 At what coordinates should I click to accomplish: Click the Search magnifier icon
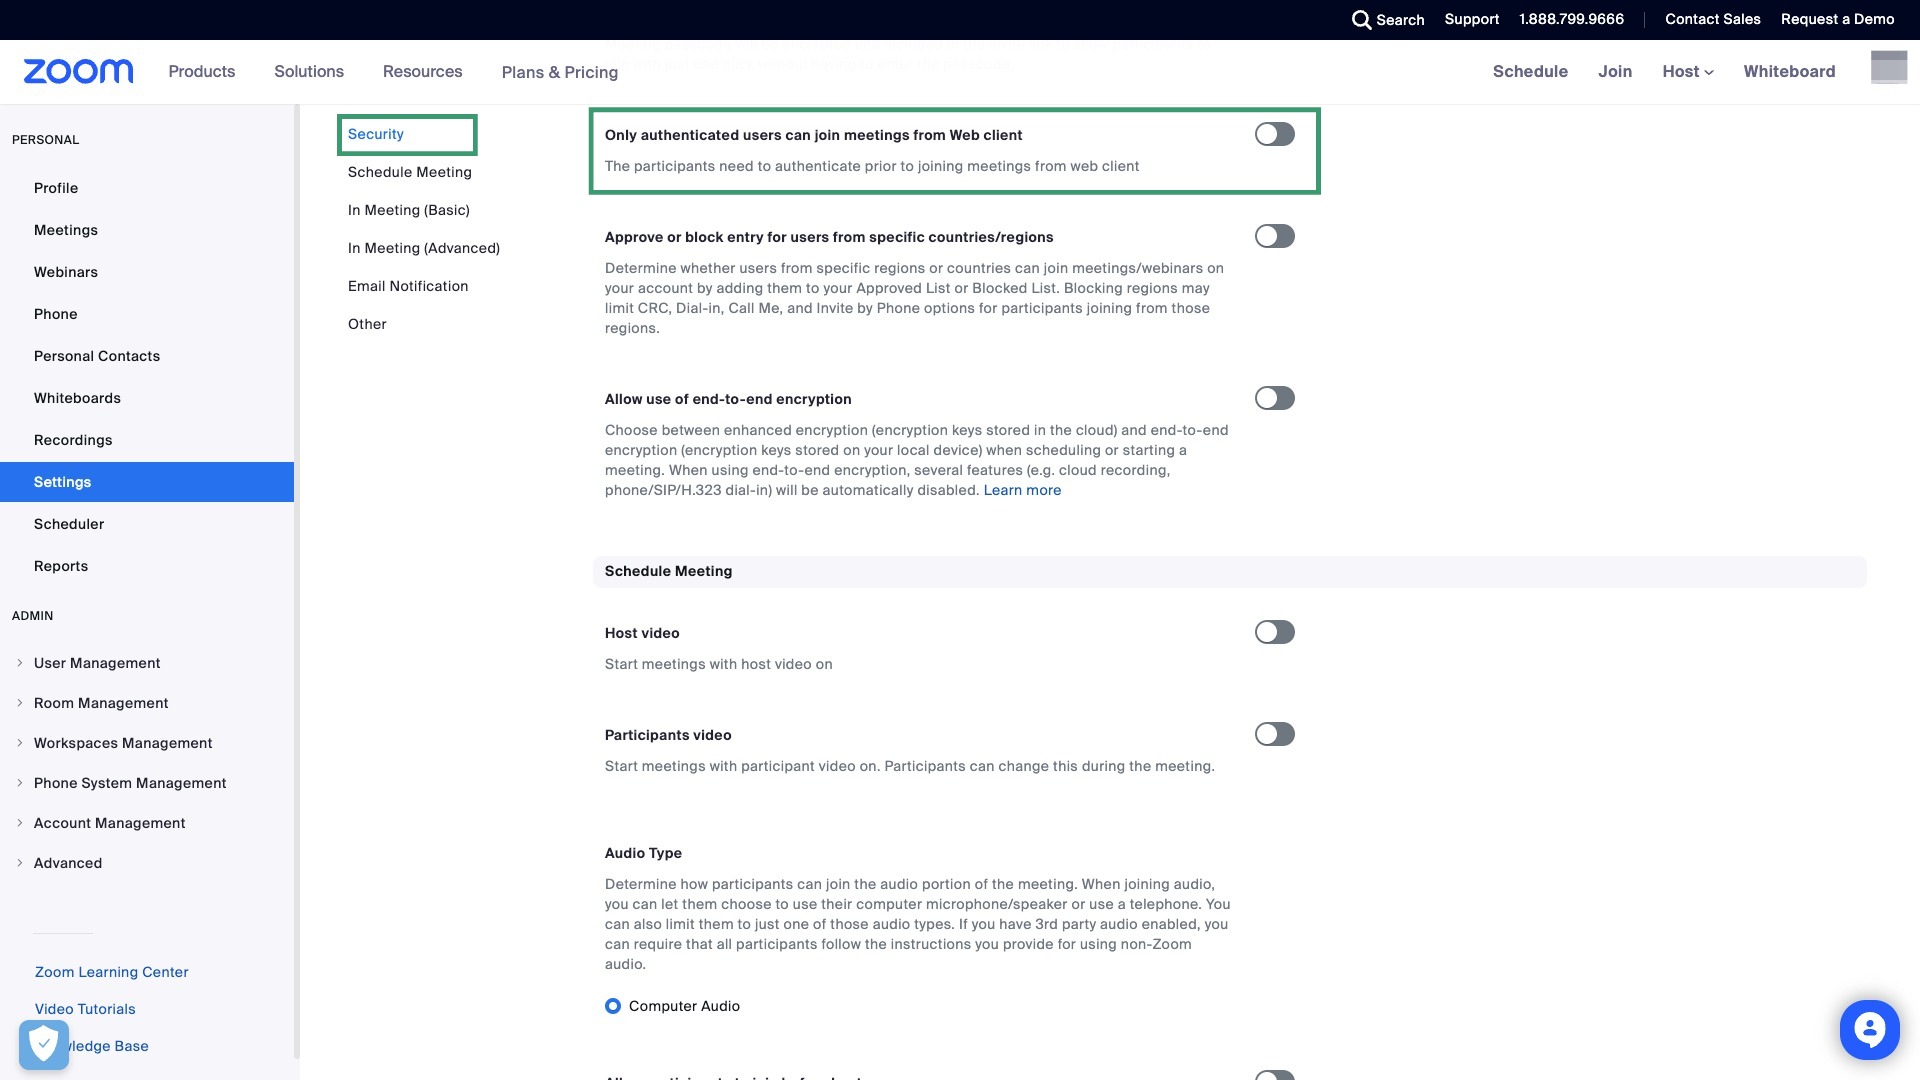(1361, 20)
